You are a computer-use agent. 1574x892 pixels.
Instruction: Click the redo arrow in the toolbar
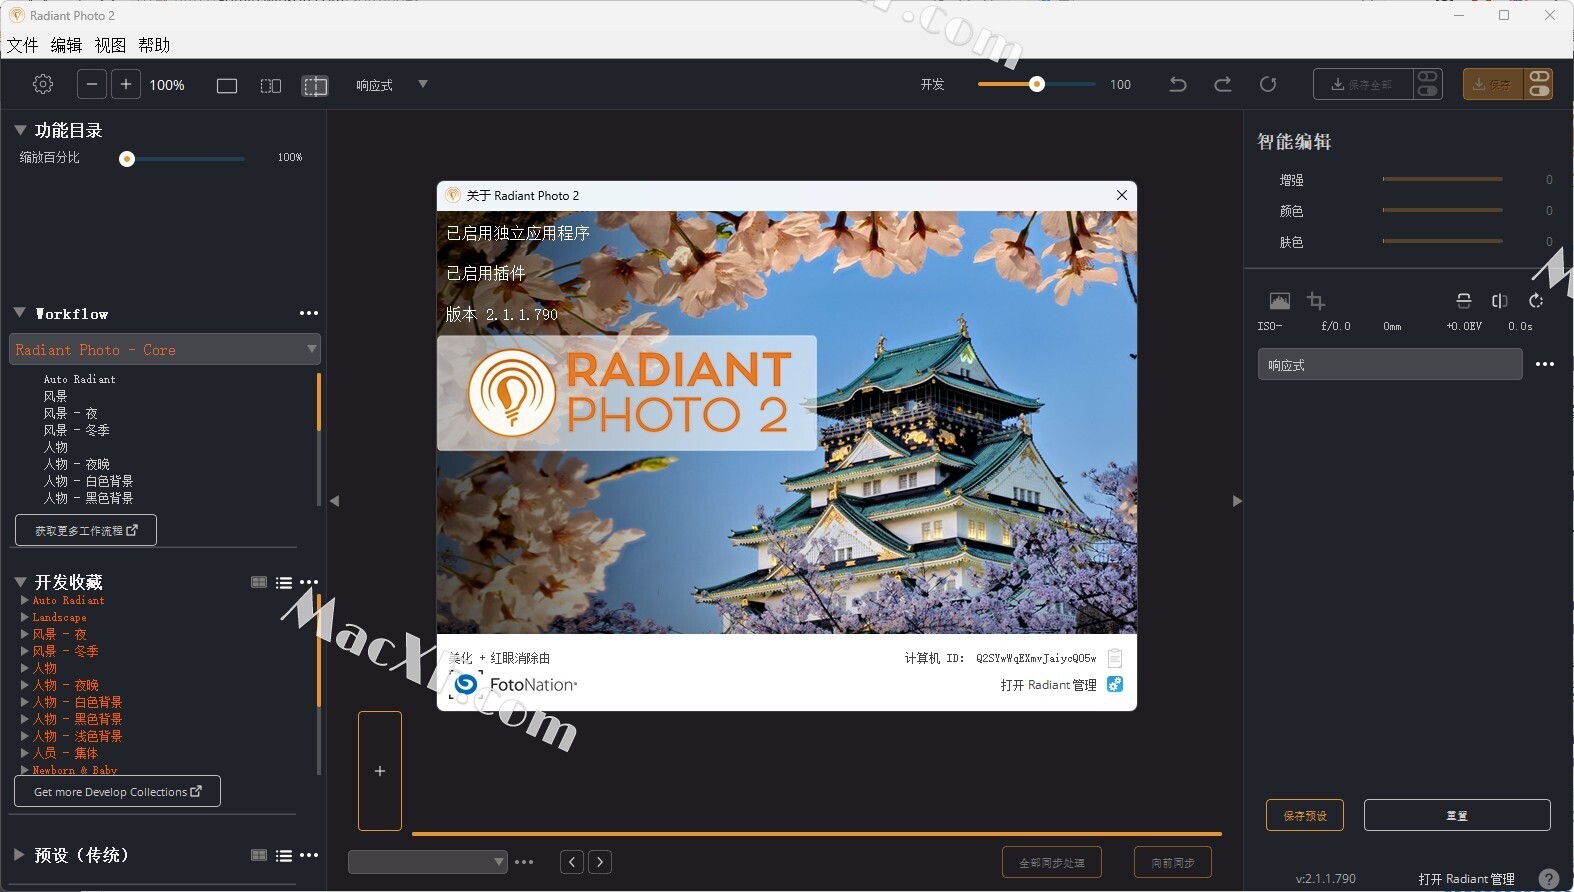click(x=1222, y=85)
